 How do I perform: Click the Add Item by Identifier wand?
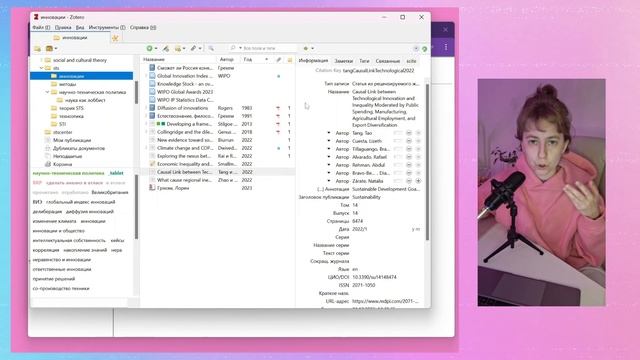click(x=166, y=49)
